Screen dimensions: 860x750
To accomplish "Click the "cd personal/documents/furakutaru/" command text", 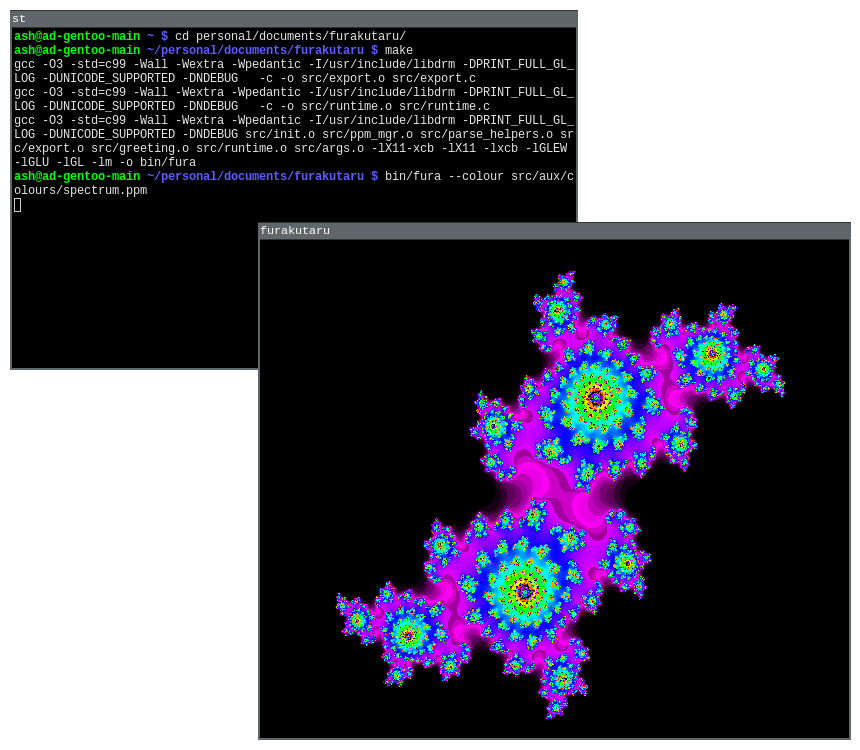I will click(x=290, y=37).
